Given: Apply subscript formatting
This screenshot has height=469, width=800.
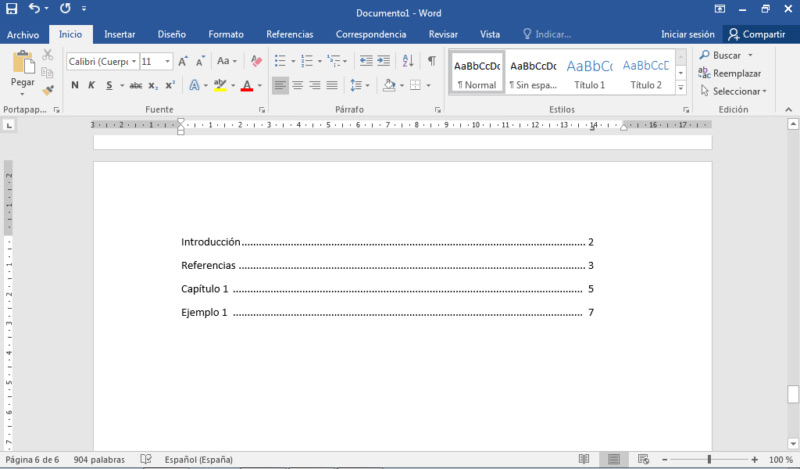Looking at the screenshot, I should point(153,85).
